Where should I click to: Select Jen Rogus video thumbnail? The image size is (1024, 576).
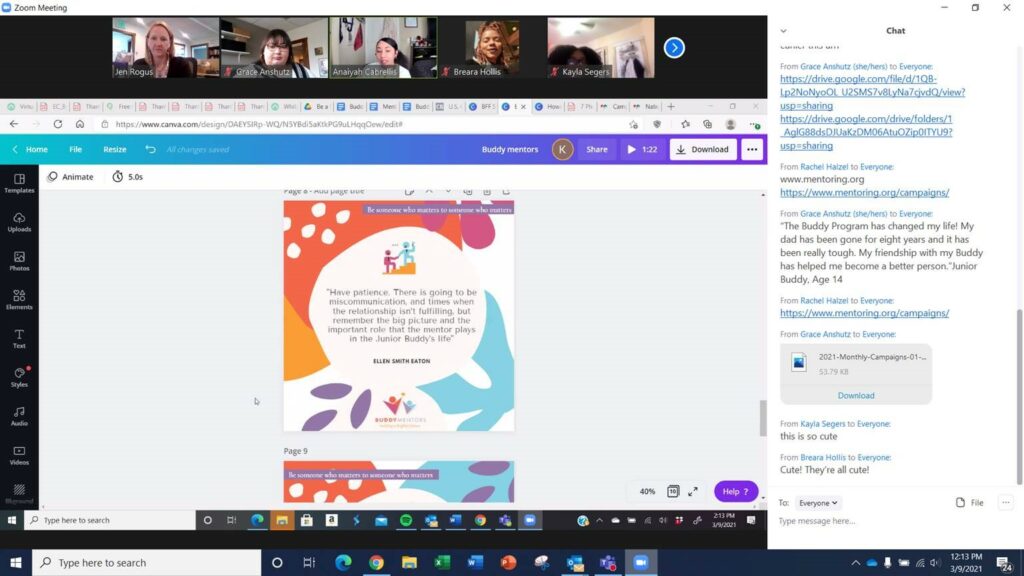(166, 48)
